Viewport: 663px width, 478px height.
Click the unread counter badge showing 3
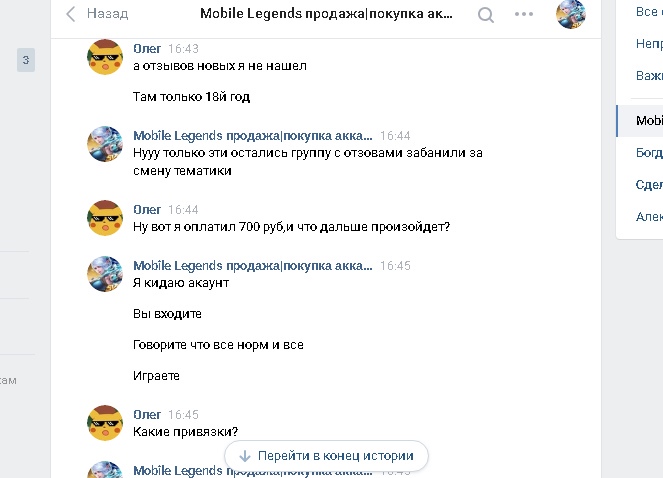26,60
